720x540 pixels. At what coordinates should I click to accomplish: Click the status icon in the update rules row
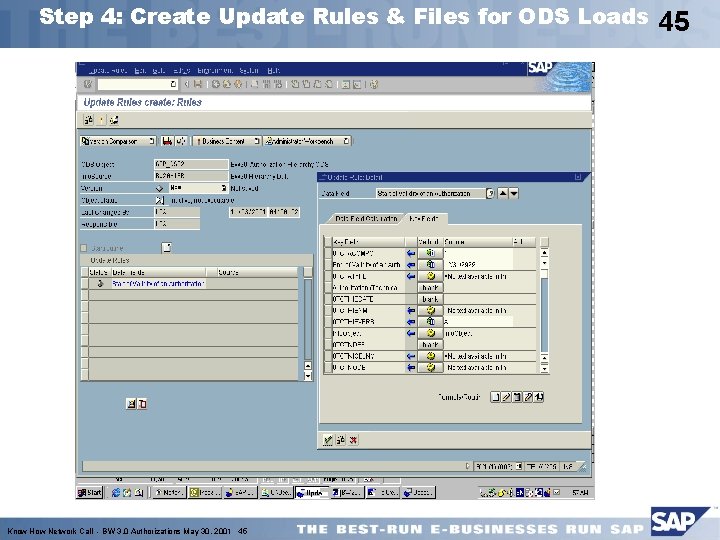(100, 283)
